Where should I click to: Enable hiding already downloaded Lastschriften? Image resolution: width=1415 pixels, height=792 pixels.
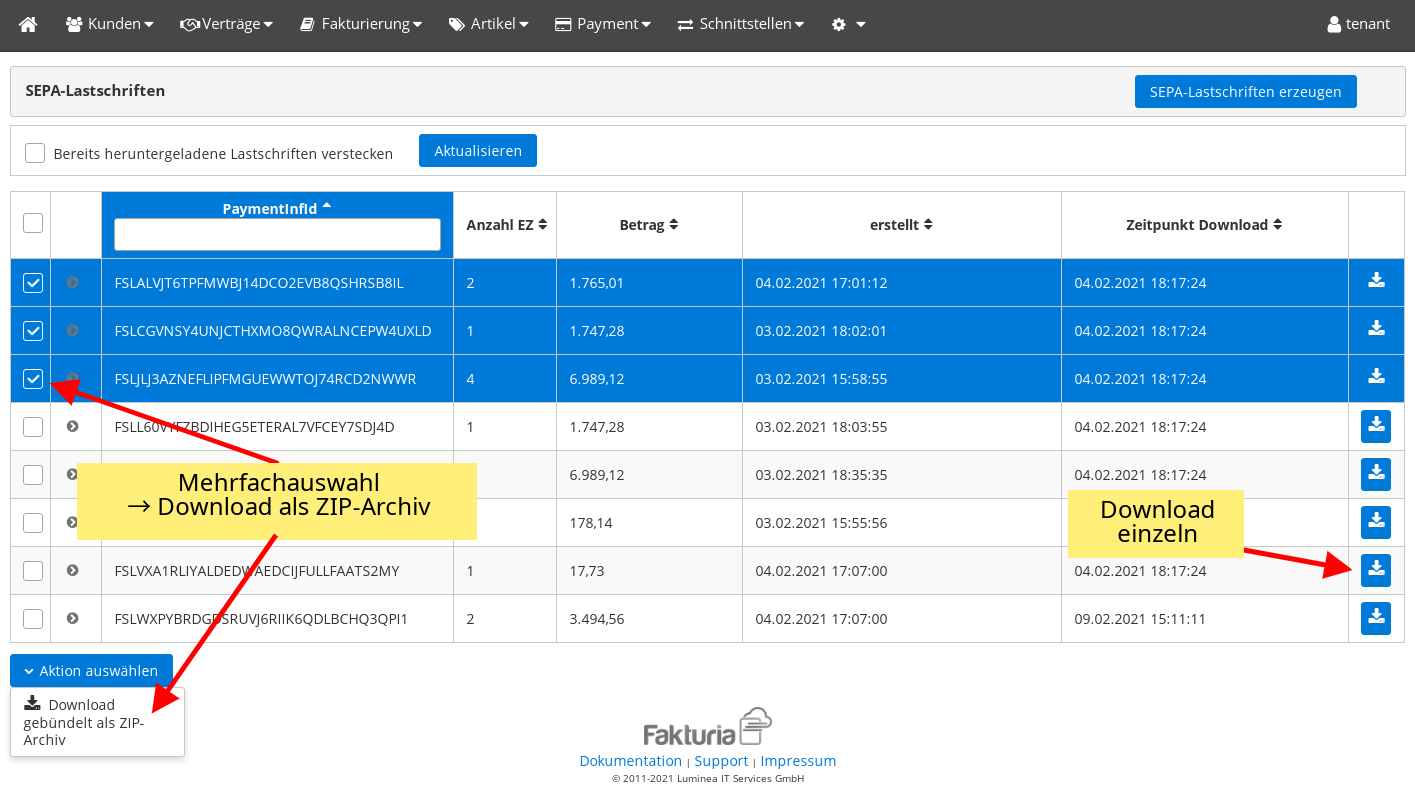coord(35,153)
